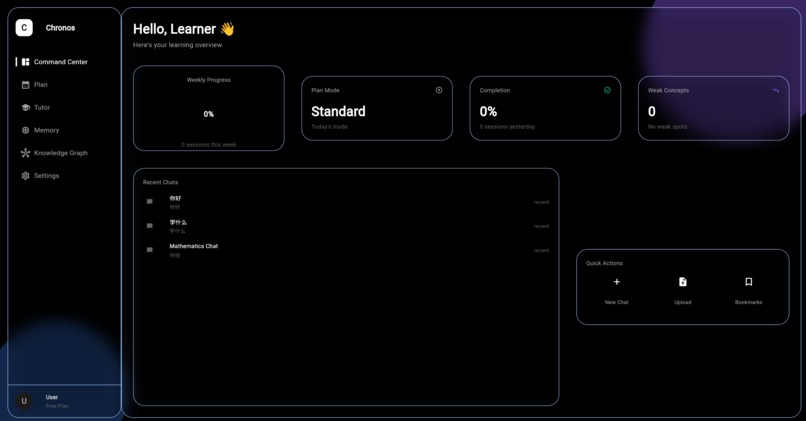Open Bookmarks via the bookmark icon
This screenshot has height=421, width=806.
coord(748,282)
